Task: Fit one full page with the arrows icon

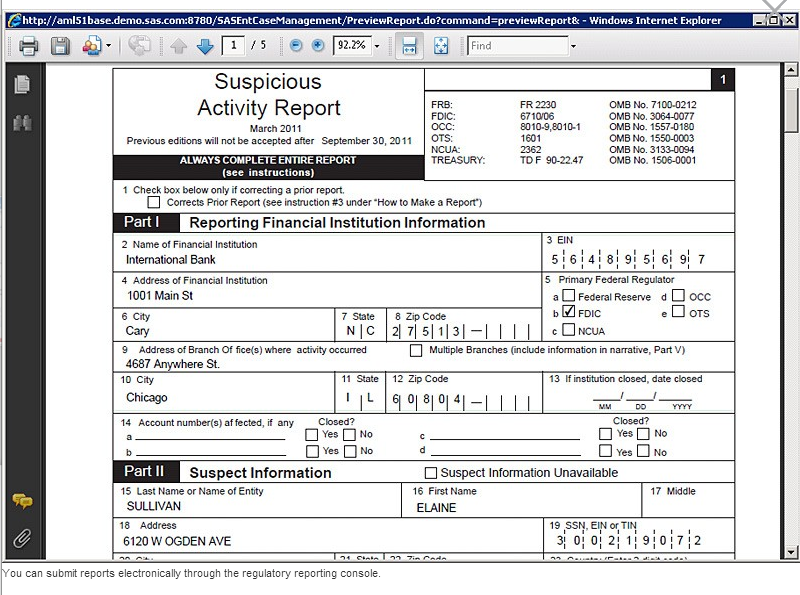Action: tap(441, 46)
